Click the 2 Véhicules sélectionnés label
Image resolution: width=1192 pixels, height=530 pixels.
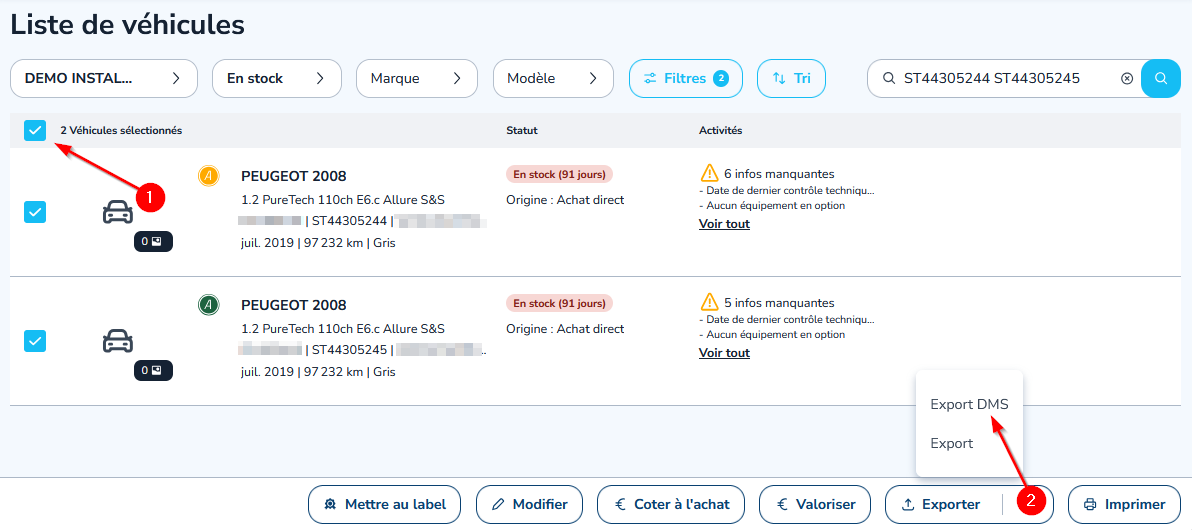point(122,131)
